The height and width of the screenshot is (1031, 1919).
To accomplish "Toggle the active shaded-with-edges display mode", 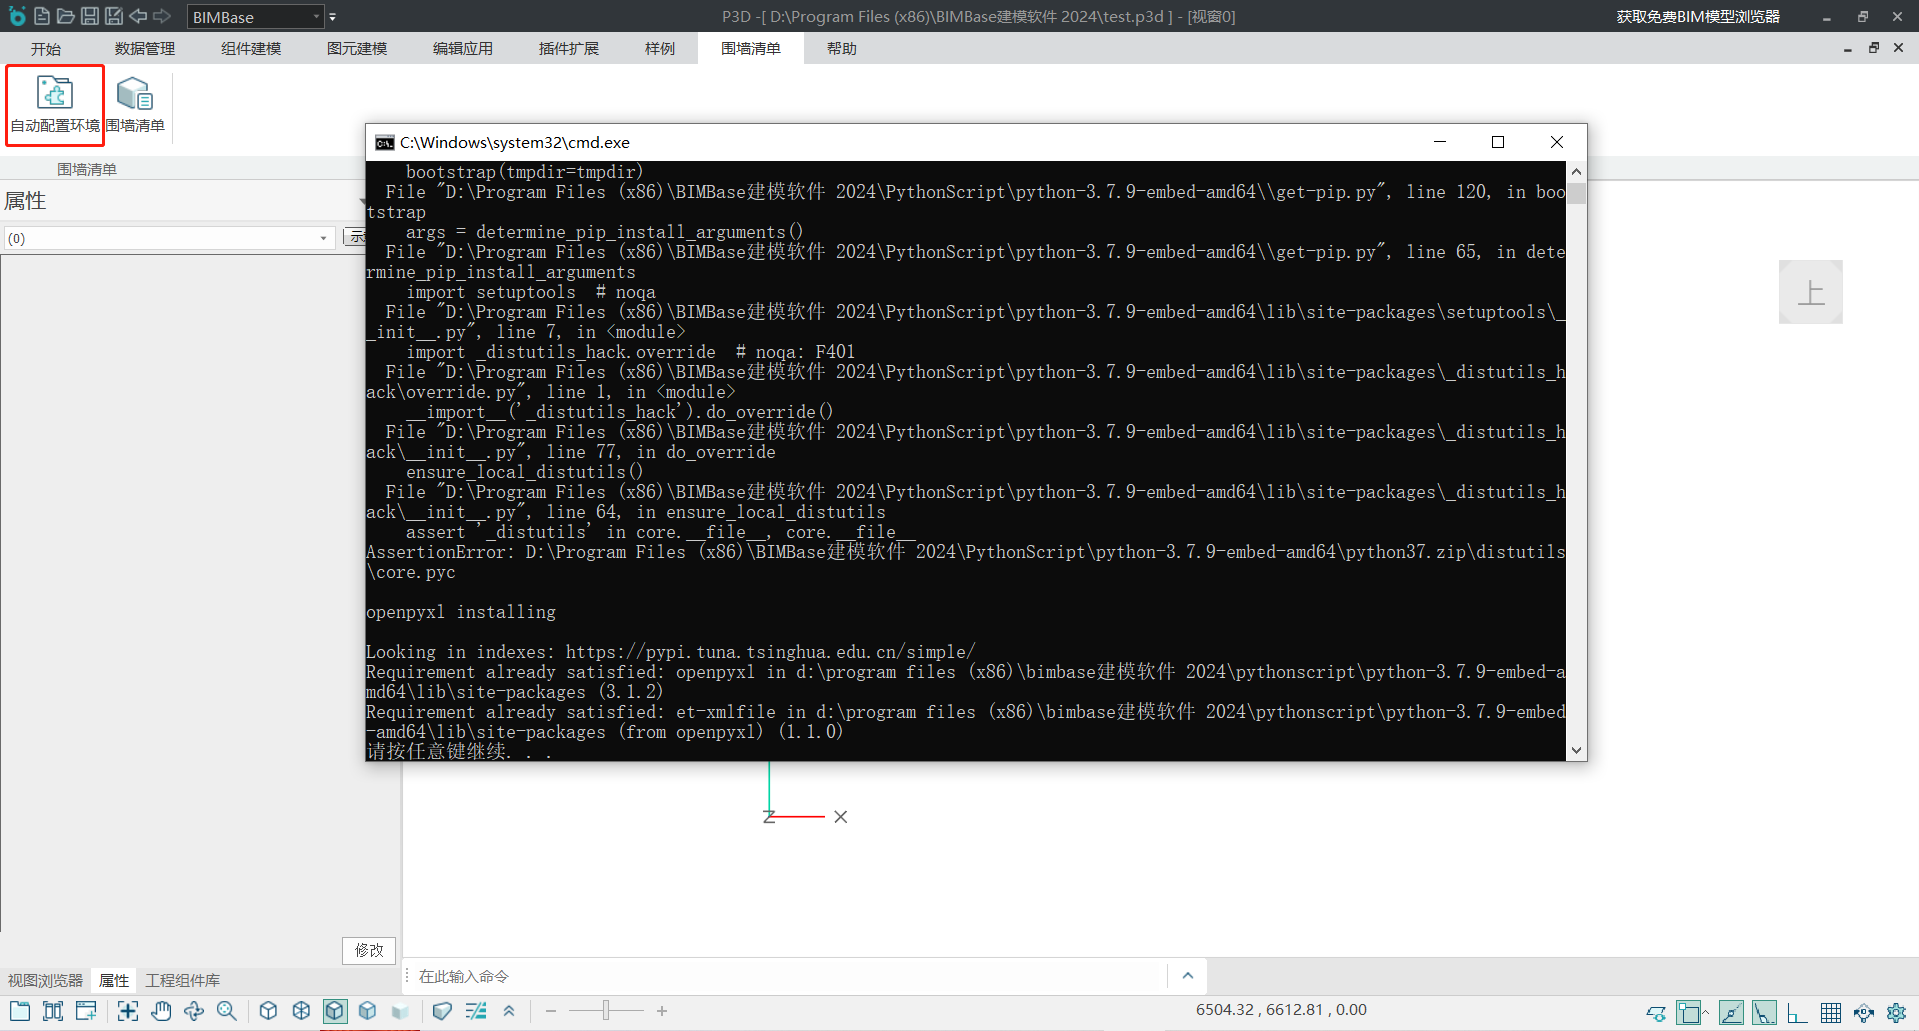I will [334, 1011].
